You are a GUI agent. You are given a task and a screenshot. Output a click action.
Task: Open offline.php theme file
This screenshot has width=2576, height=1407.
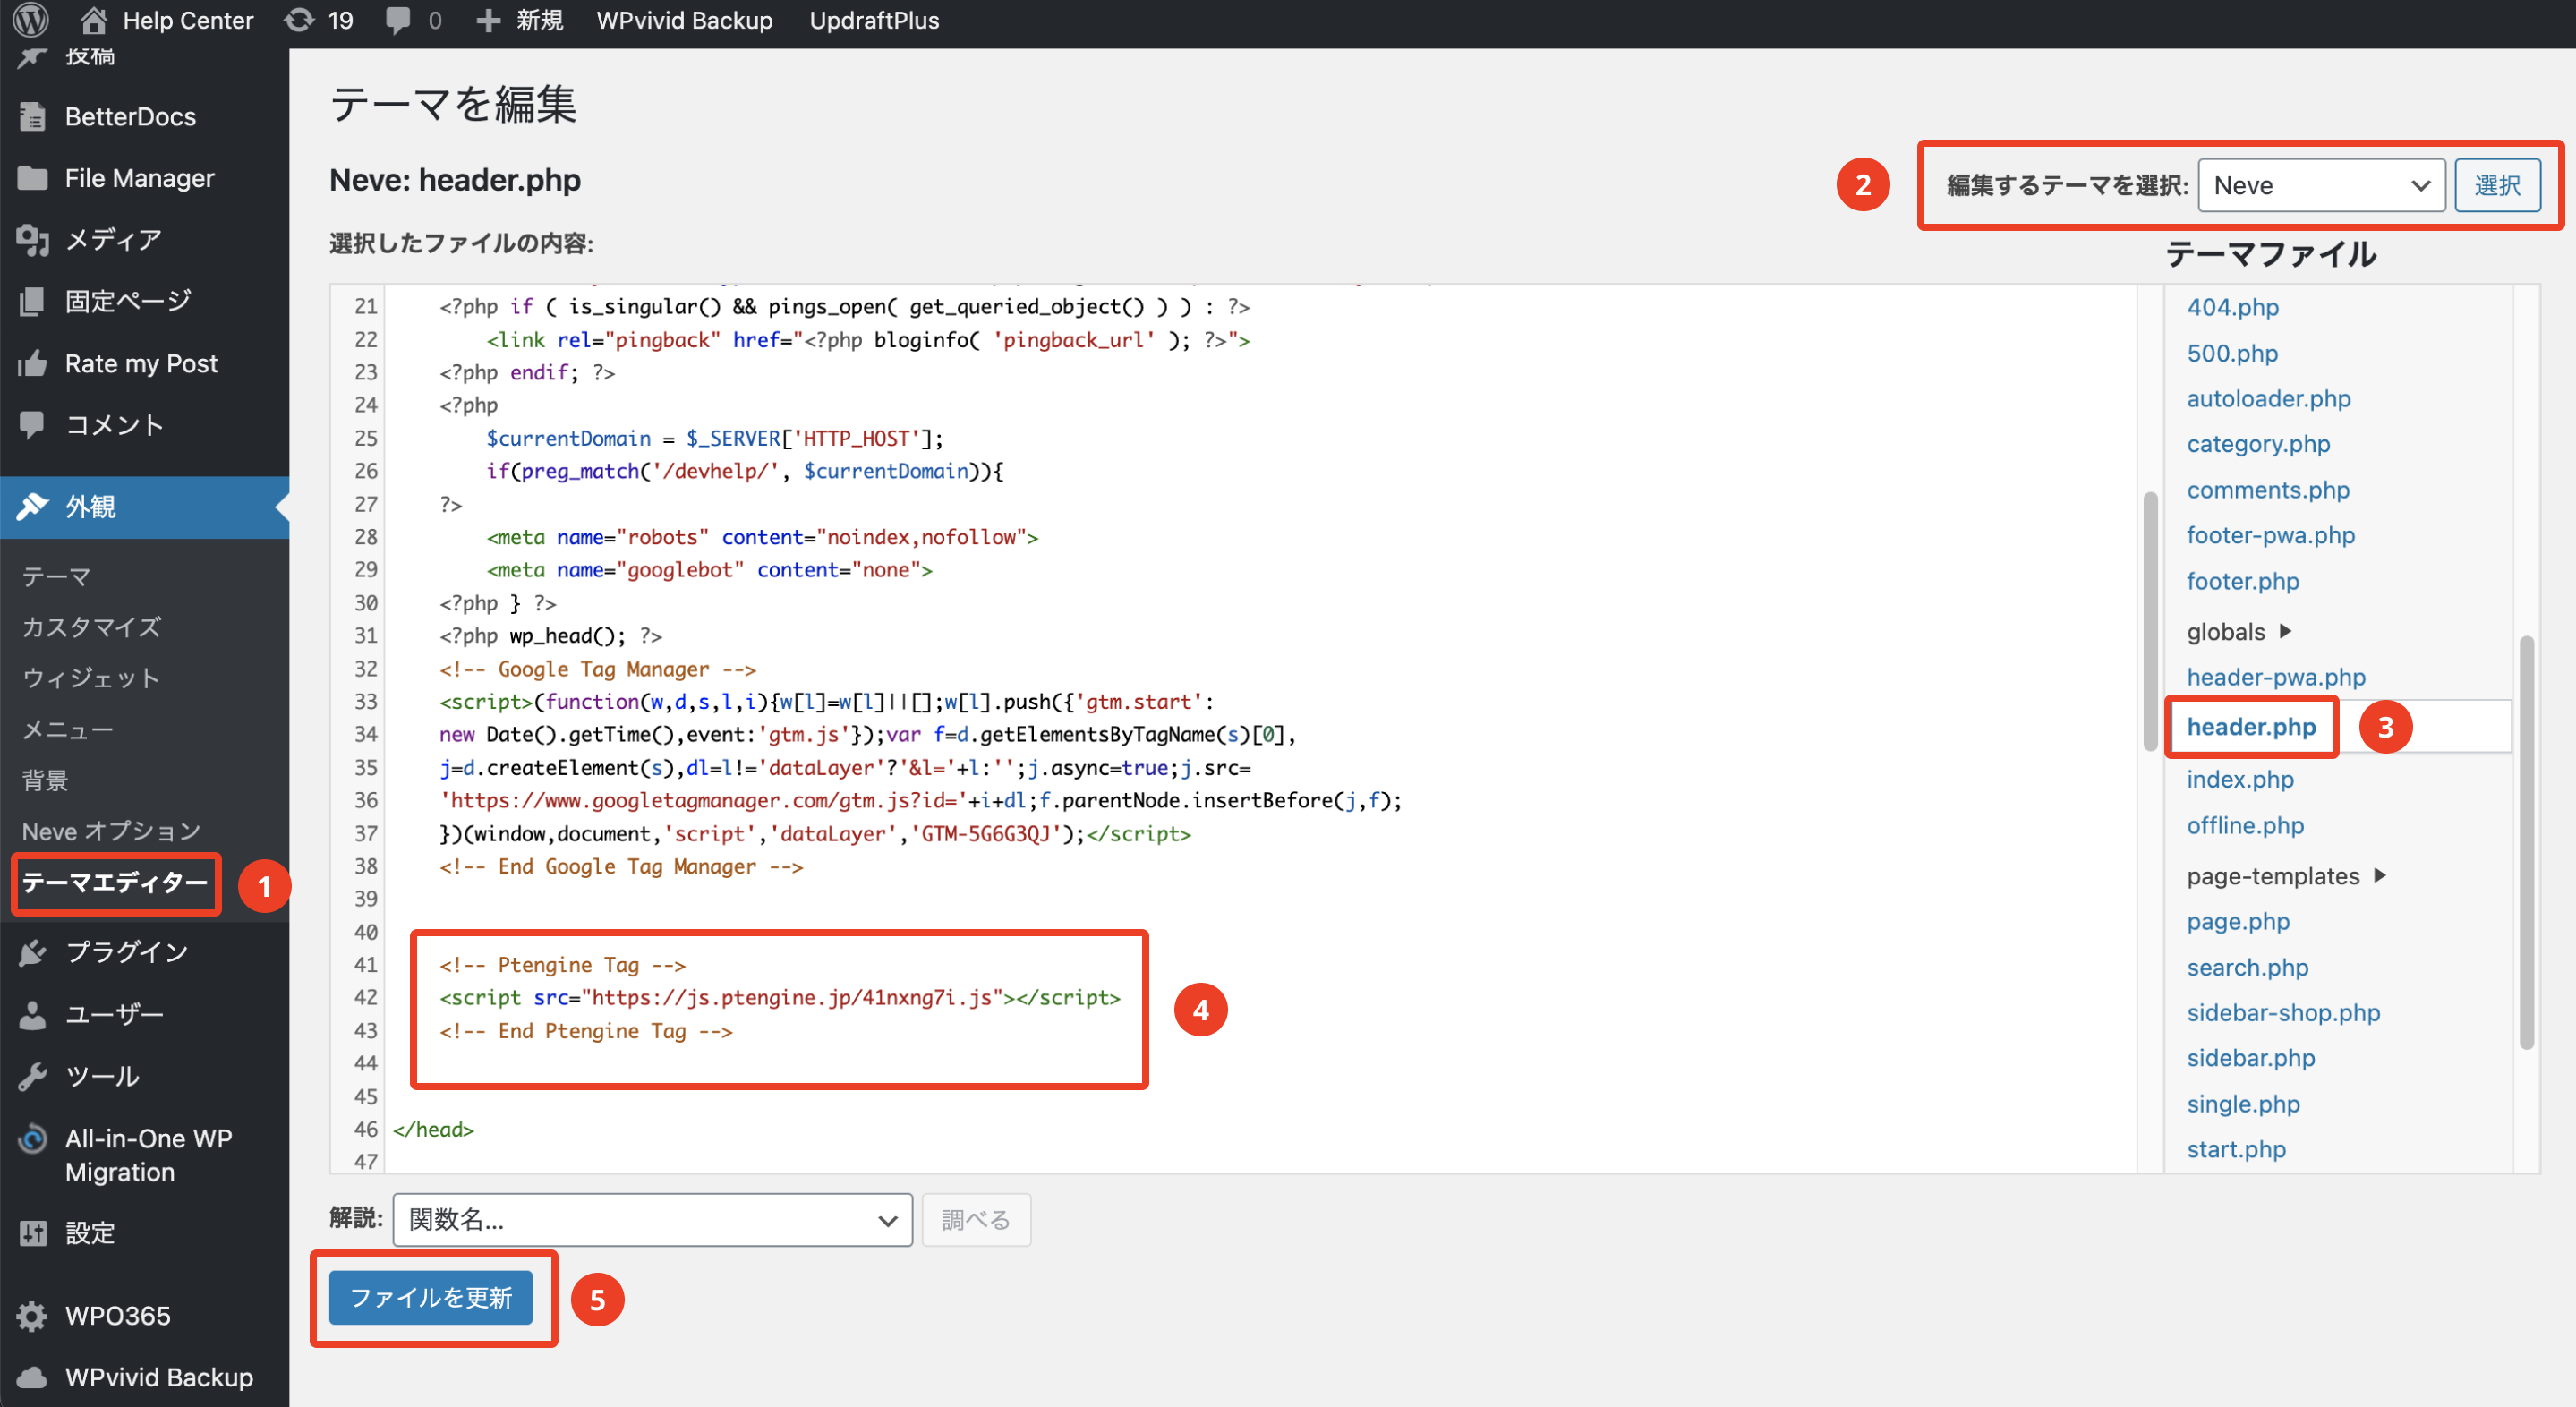coord(2245,825)
